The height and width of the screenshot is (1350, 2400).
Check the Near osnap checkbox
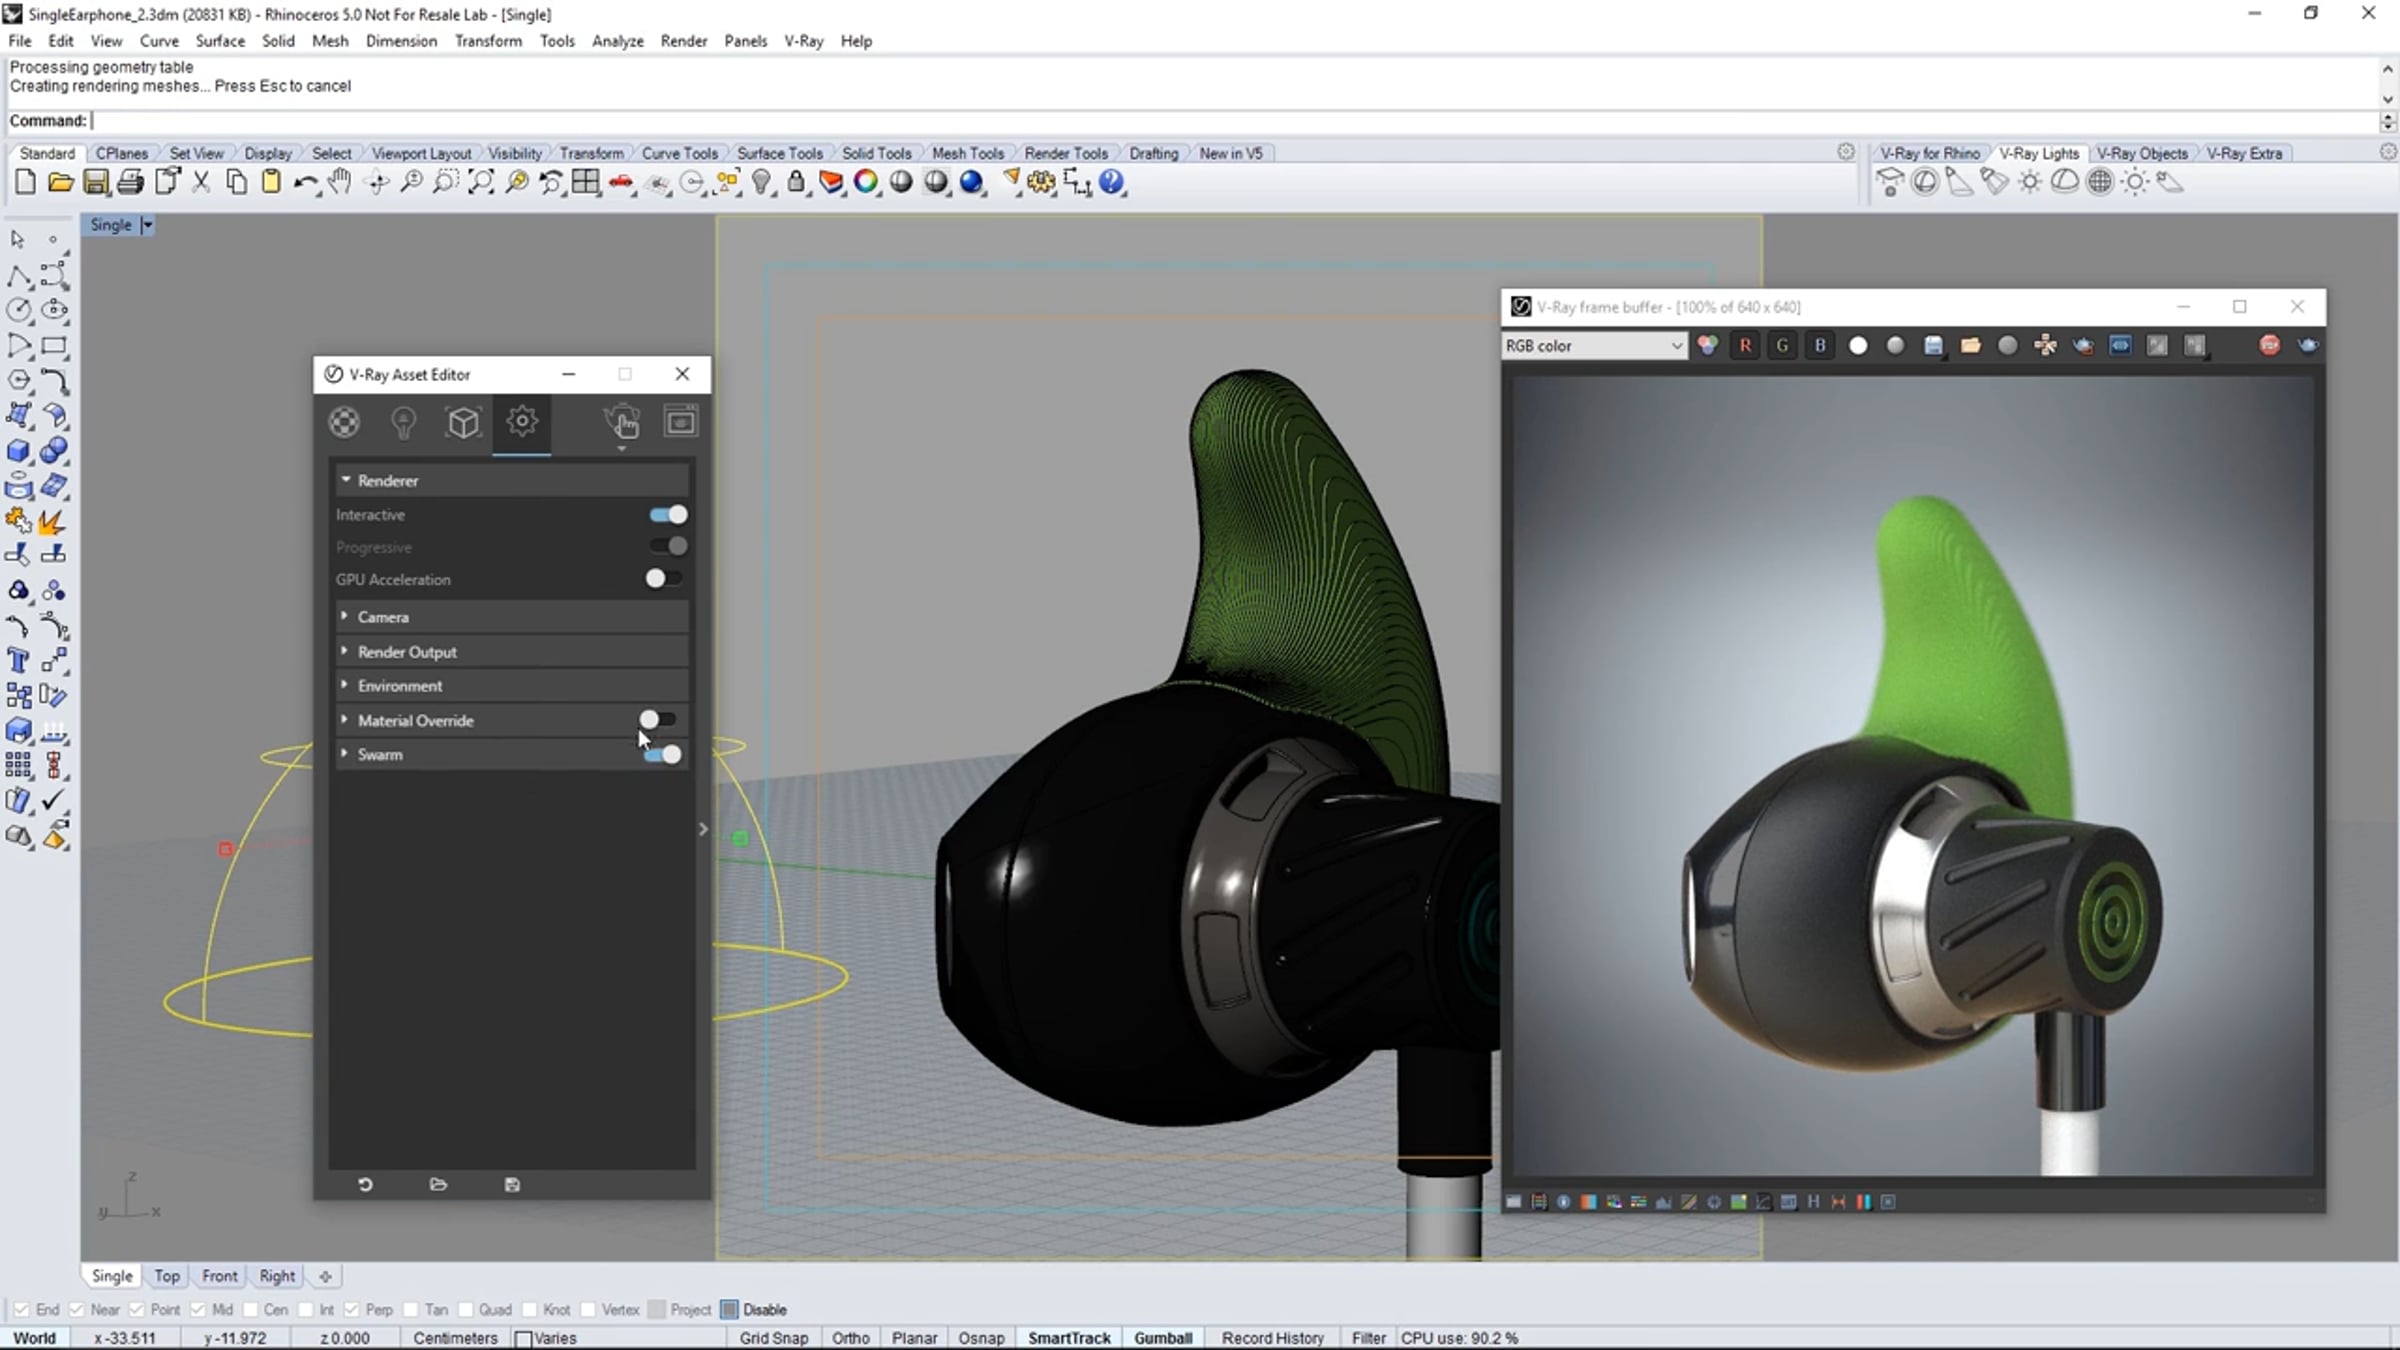77,1310
